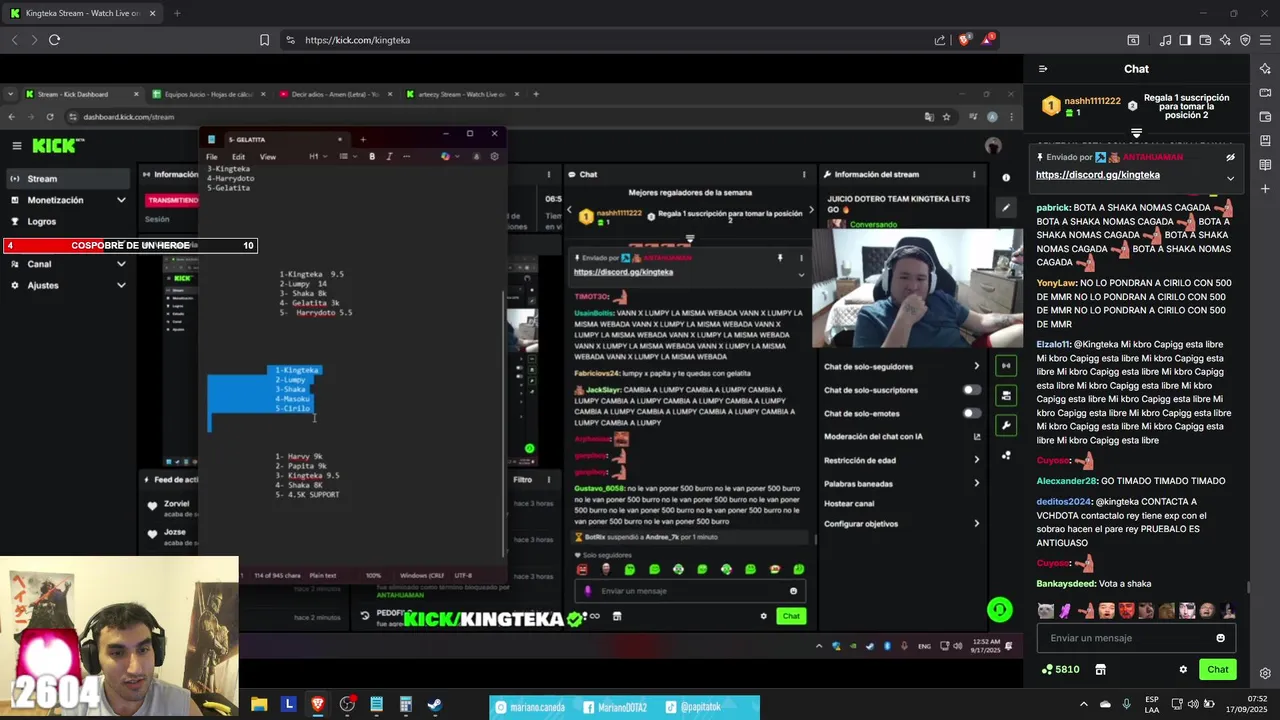This screenshot has height=720, width=1280.
Task: Expand the gift leaderboard arrow under nashh1111222
Action: click(x=1136, y=133)
